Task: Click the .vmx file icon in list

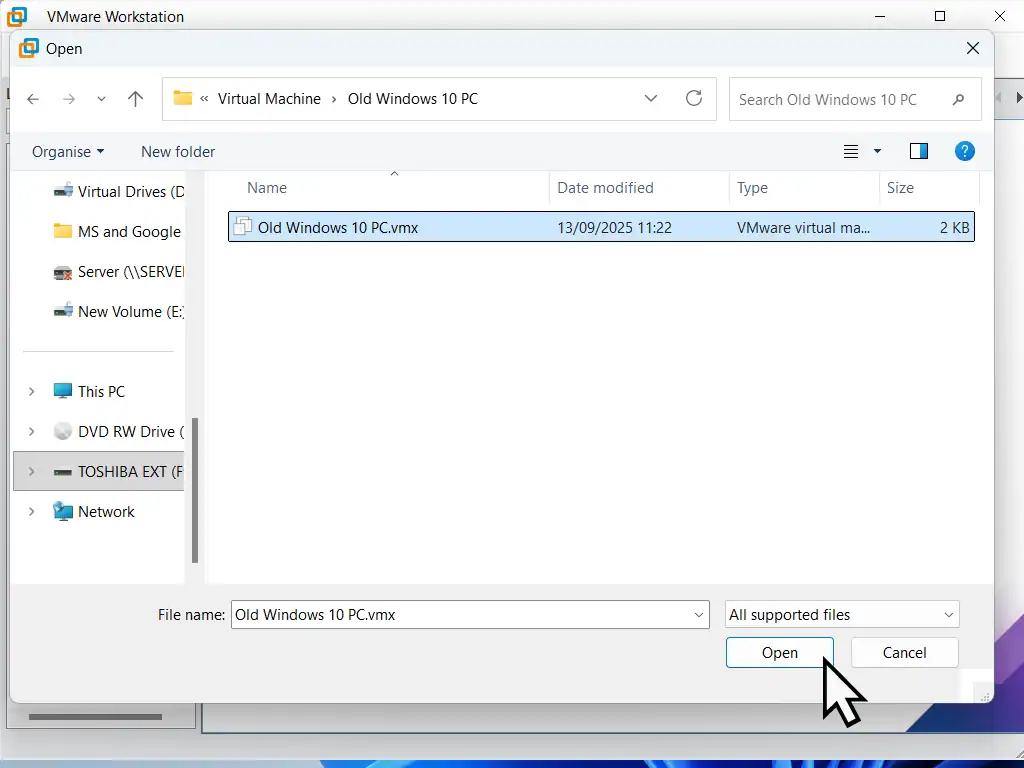Action: point(242,226)
